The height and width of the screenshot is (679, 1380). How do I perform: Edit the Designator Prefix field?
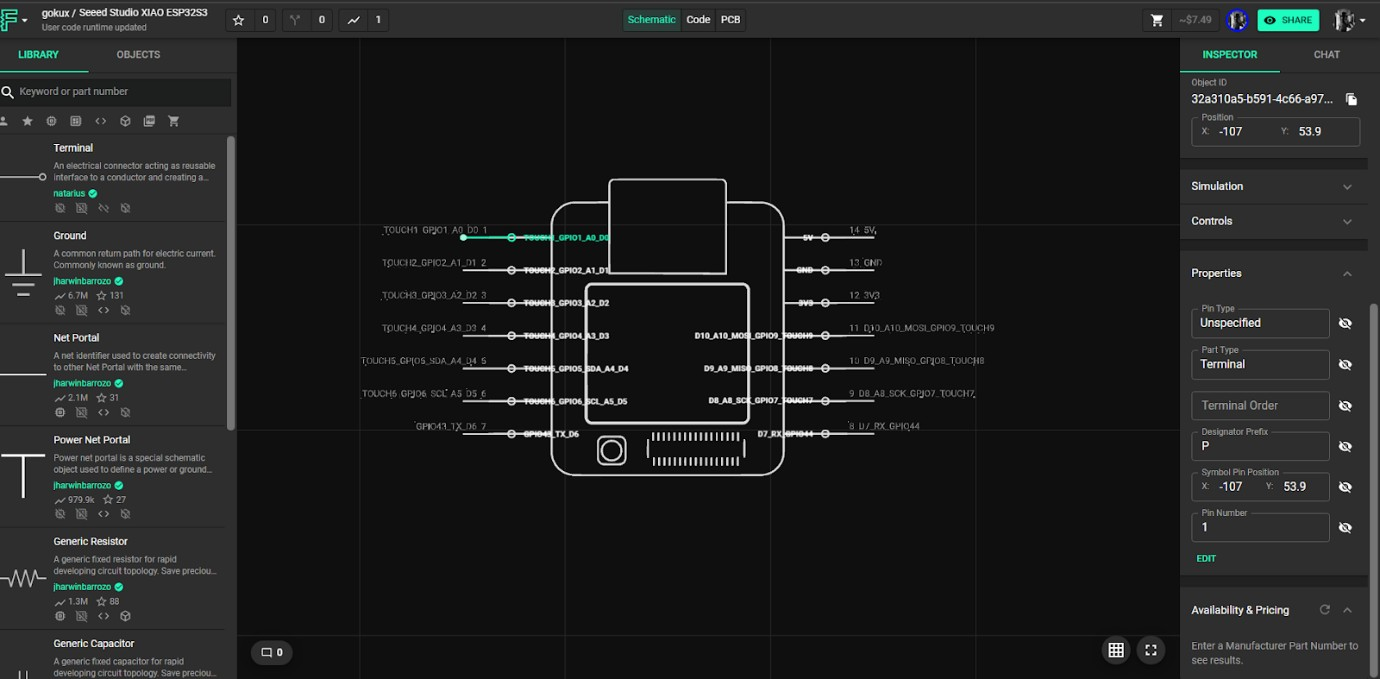pyautogui.click(x=1260, y=446)
